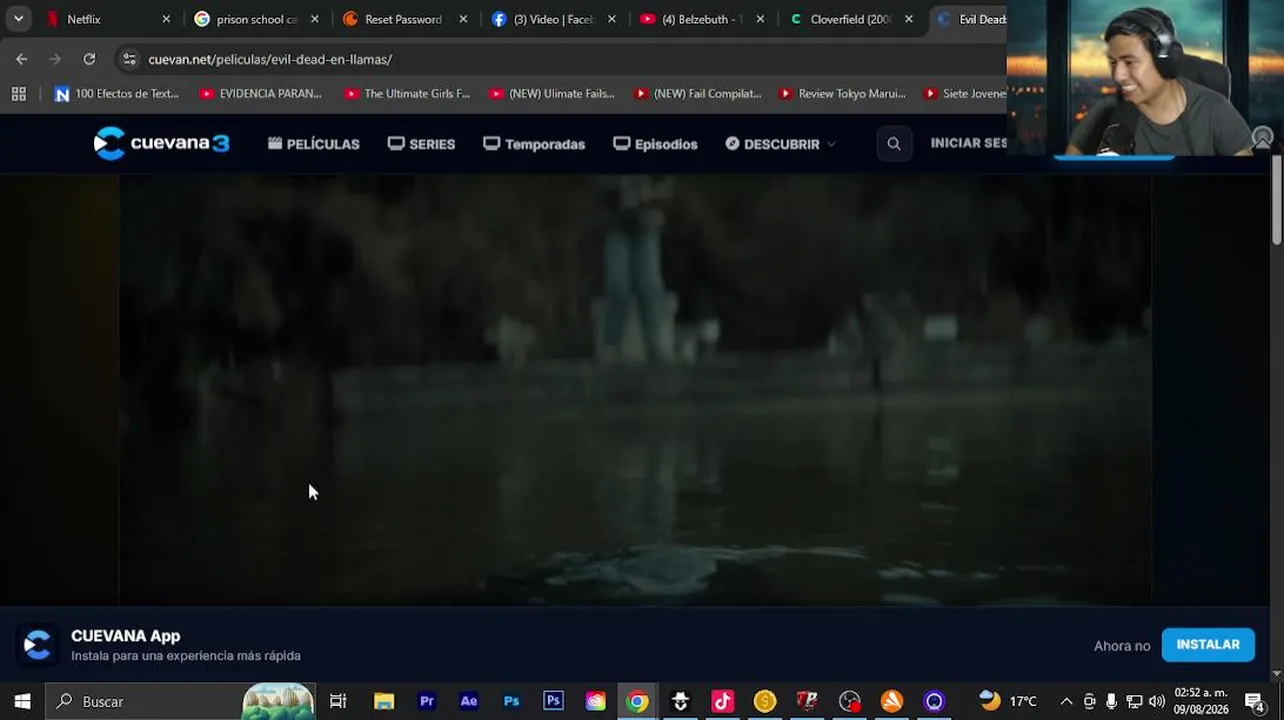Viewport: 1284px width, 720px height.
Task: Switch to the Belzebuth YouTube tab
Action: [702, 19]
